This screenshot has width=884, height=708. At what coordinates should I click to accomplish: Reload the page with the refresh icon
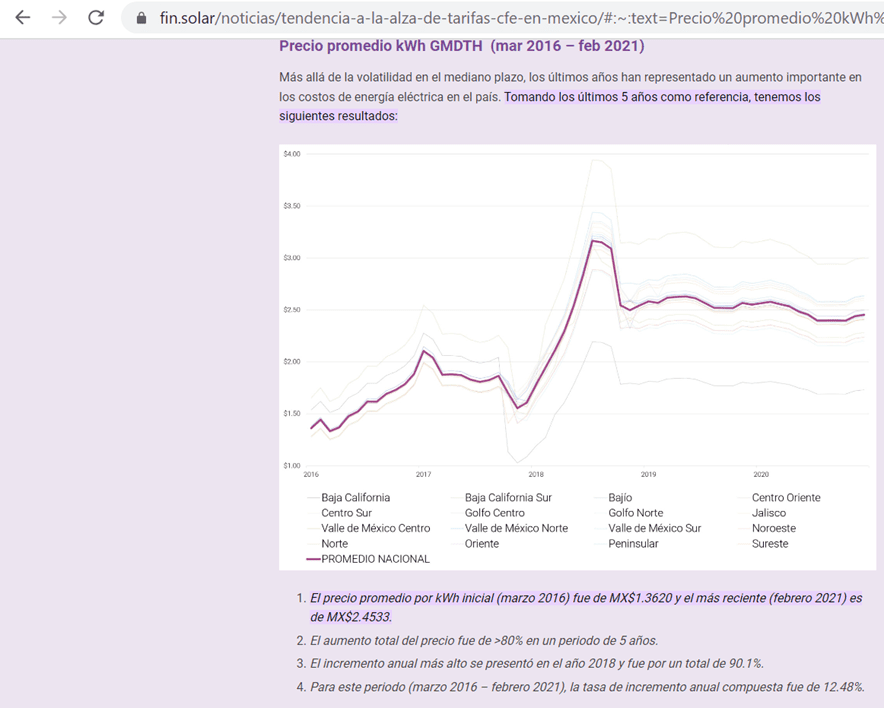[96, 18]
